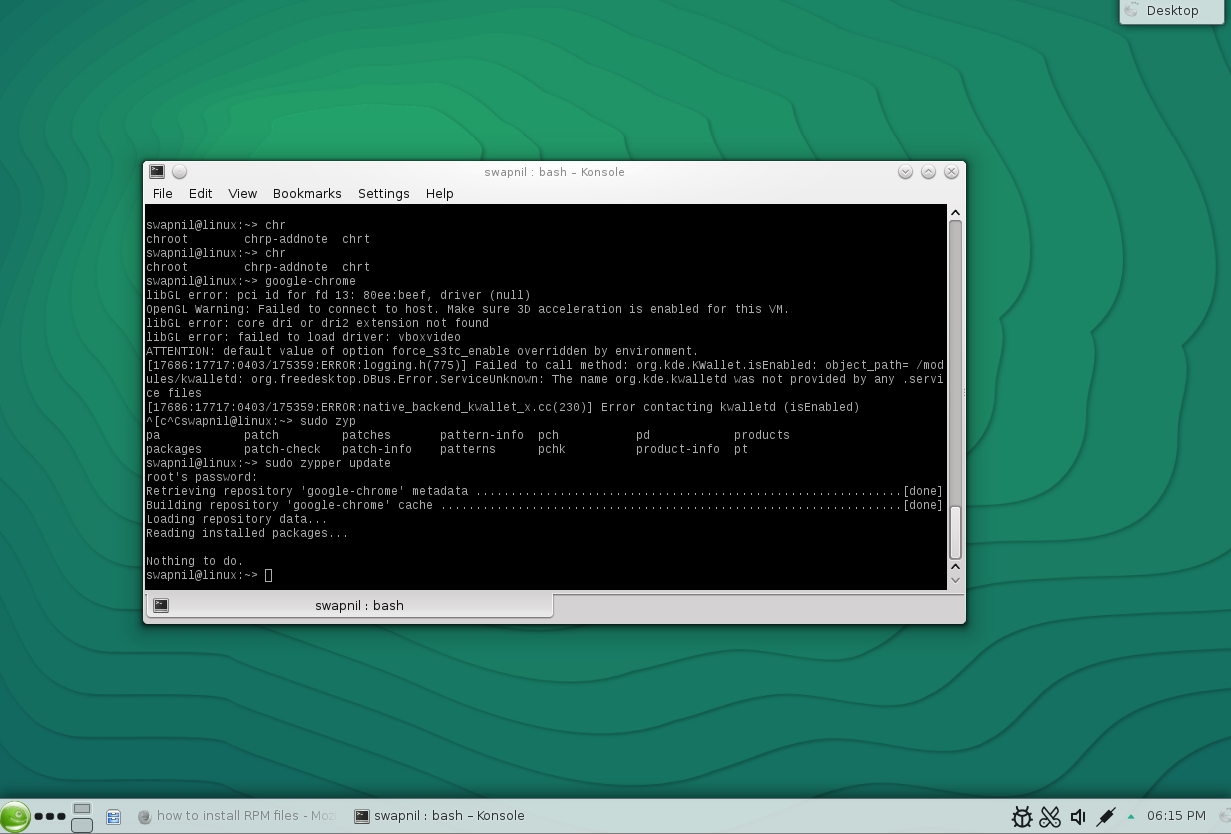This screenshot has width=1231, height=834.
Task: Open the Help menu in Konsole
Action: (440, 194)
